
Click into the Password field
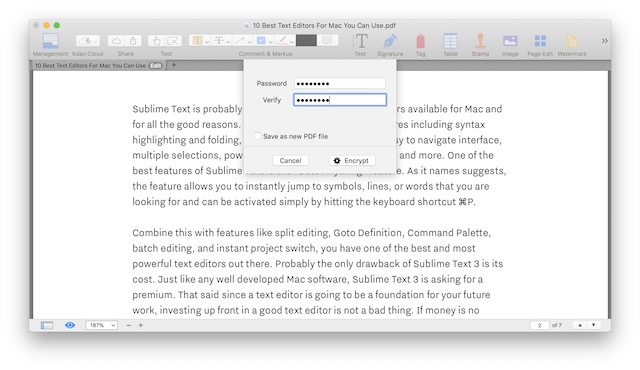pos(340,83)
